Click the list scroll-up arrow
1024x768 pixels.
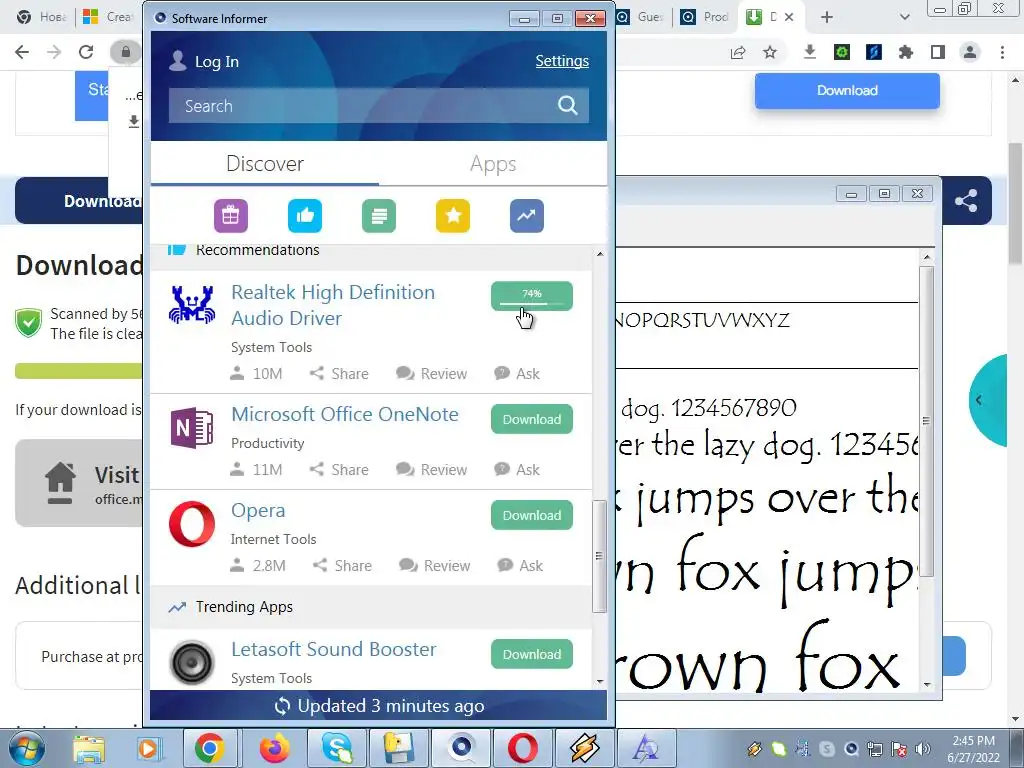600,253
